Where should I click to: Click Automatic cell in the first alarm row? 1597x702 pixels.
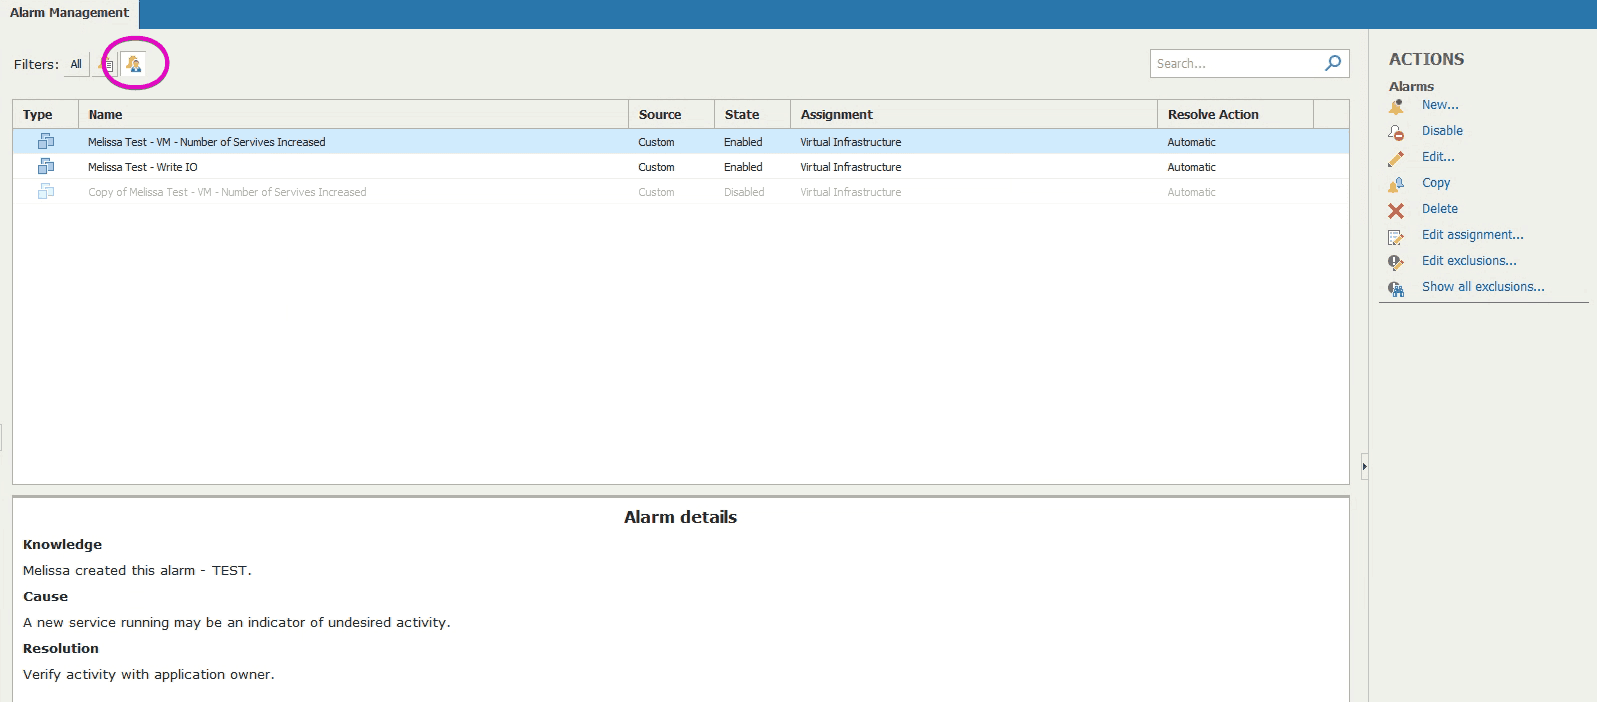click(x=1191, y=142)
